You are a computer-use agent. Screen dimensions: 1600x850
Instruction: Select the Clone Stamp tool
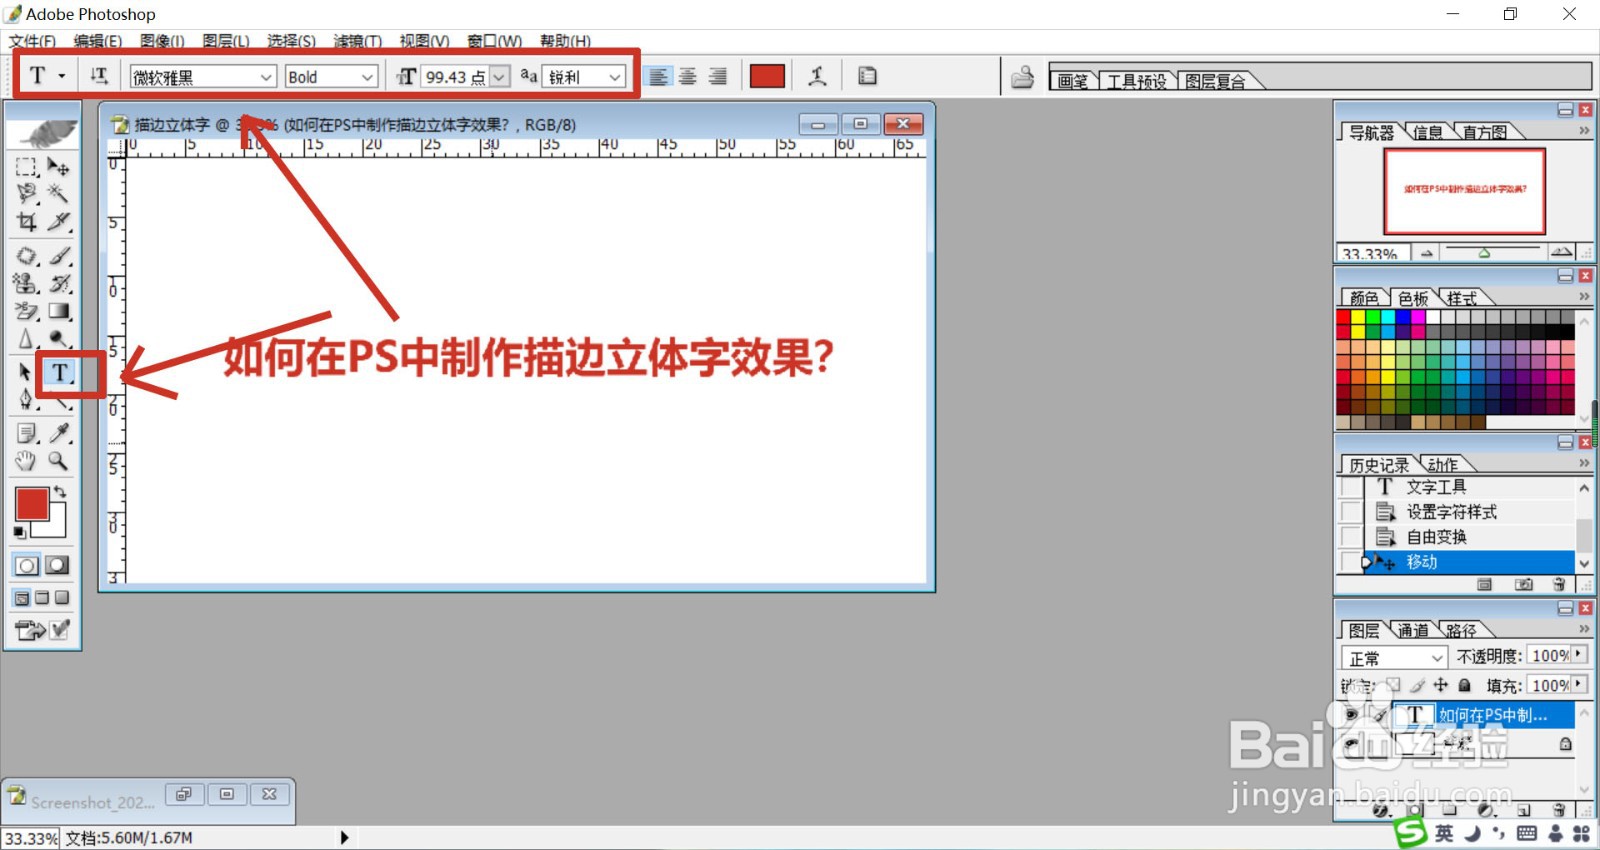[x=27, y=283]
